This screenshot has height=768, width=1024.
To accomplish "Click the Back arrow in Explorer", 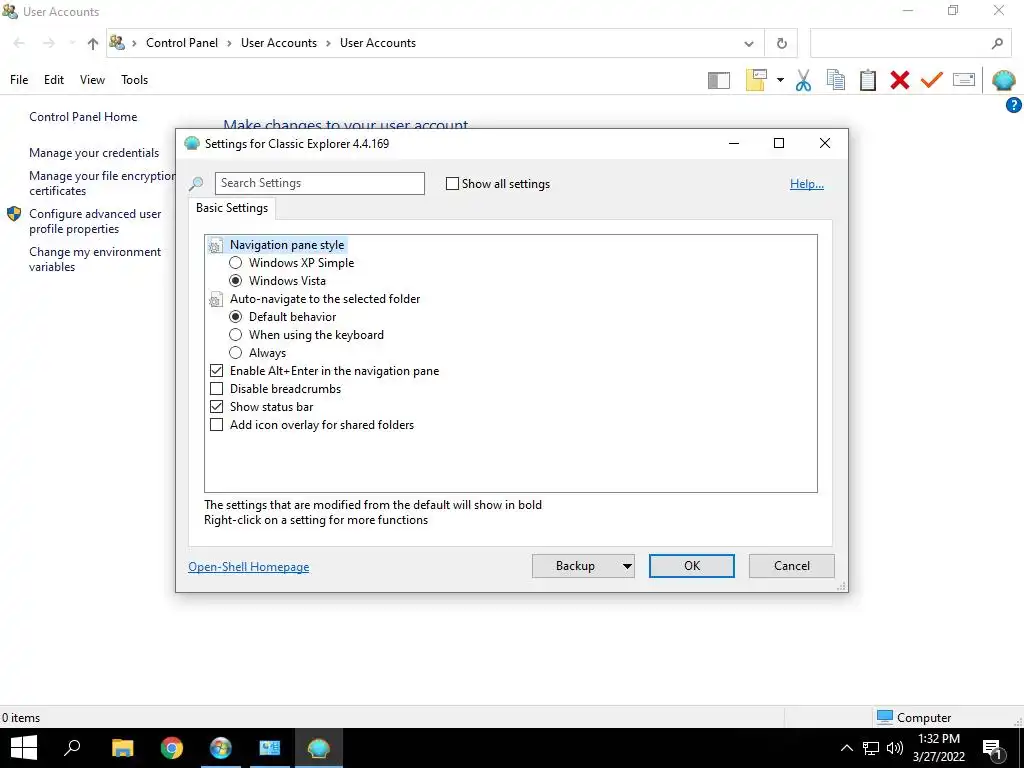I will coord(19,43).
